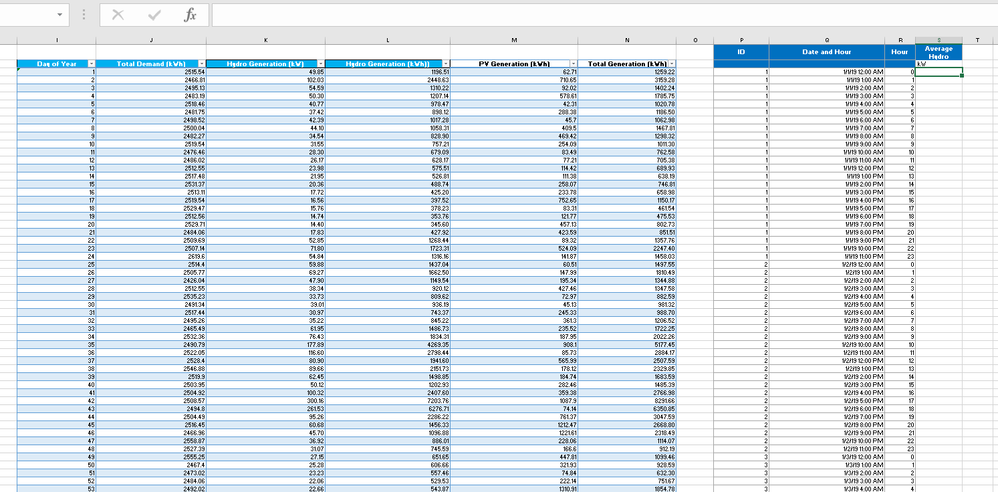Open the Name Box dropdown arrow

(60, 15)
